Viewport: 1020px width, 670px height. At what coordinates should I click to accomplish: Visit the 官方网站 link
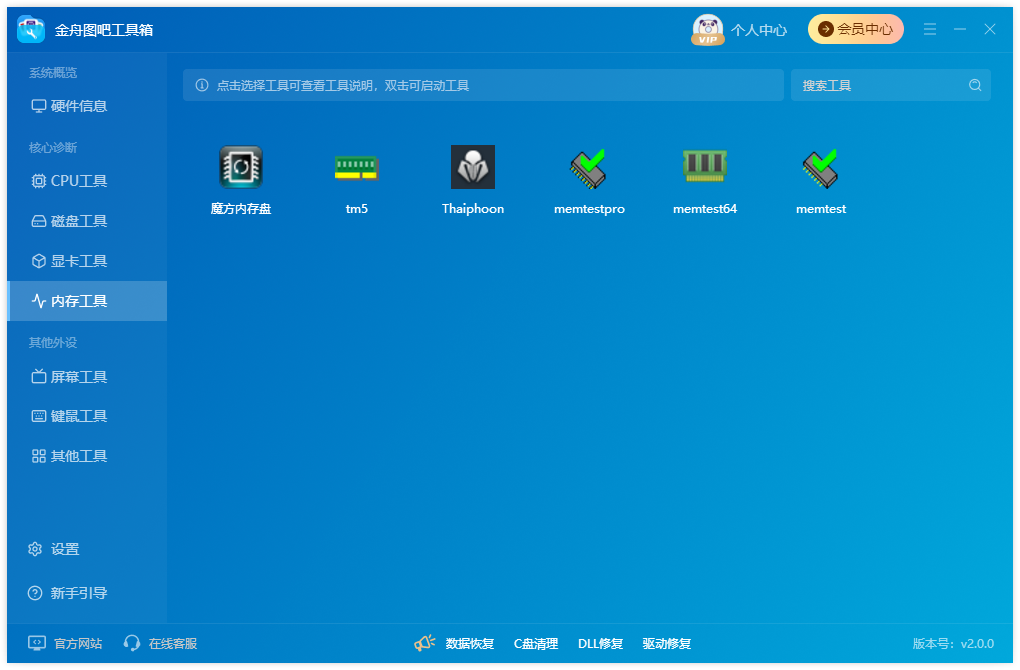[65, 643]
